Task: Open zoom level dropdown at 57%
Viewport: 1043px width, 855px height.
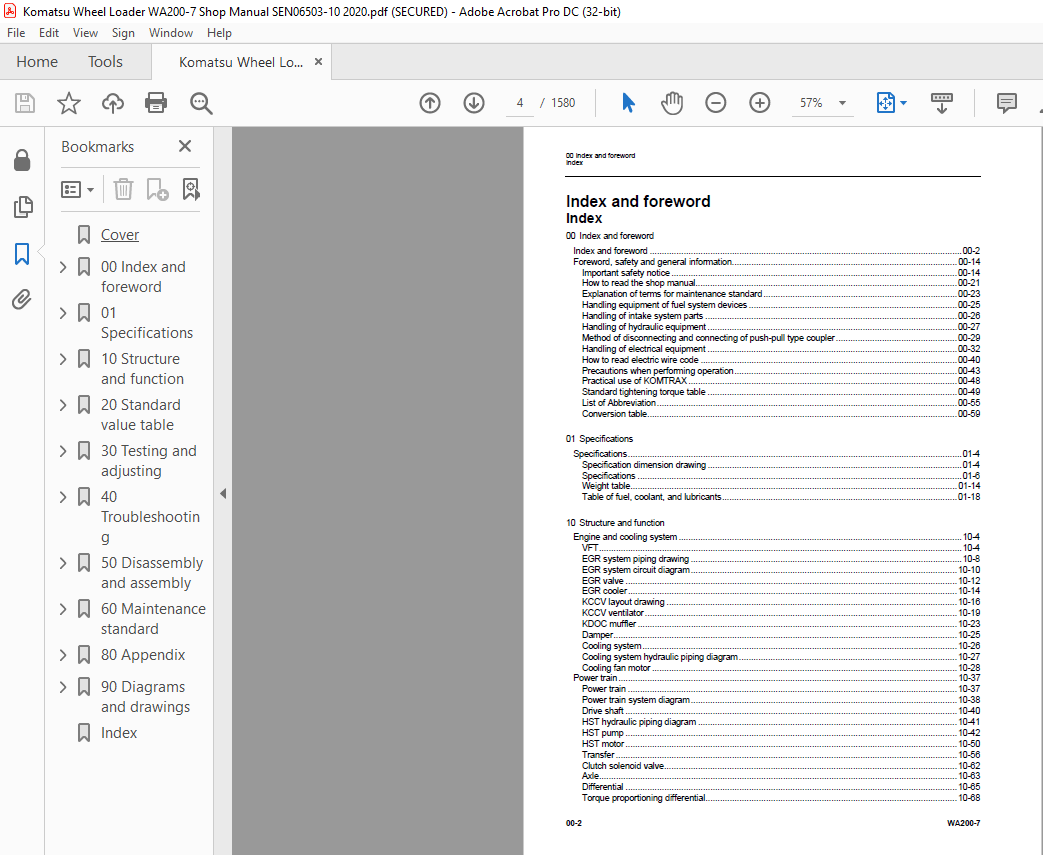Action: coord(842,103)
